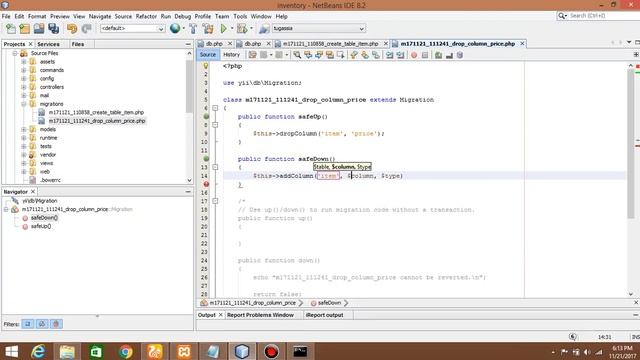The image size is (640, 360).
Task: Click the red error marker on line 15
Action: point(206,184)
